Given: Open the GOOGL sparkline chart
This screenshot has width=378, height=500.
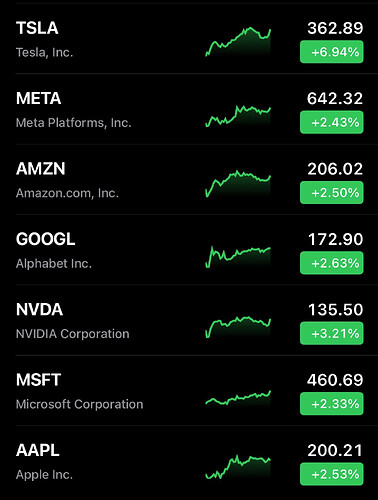Looking at the screenshot, I should [x=238, y=257].
